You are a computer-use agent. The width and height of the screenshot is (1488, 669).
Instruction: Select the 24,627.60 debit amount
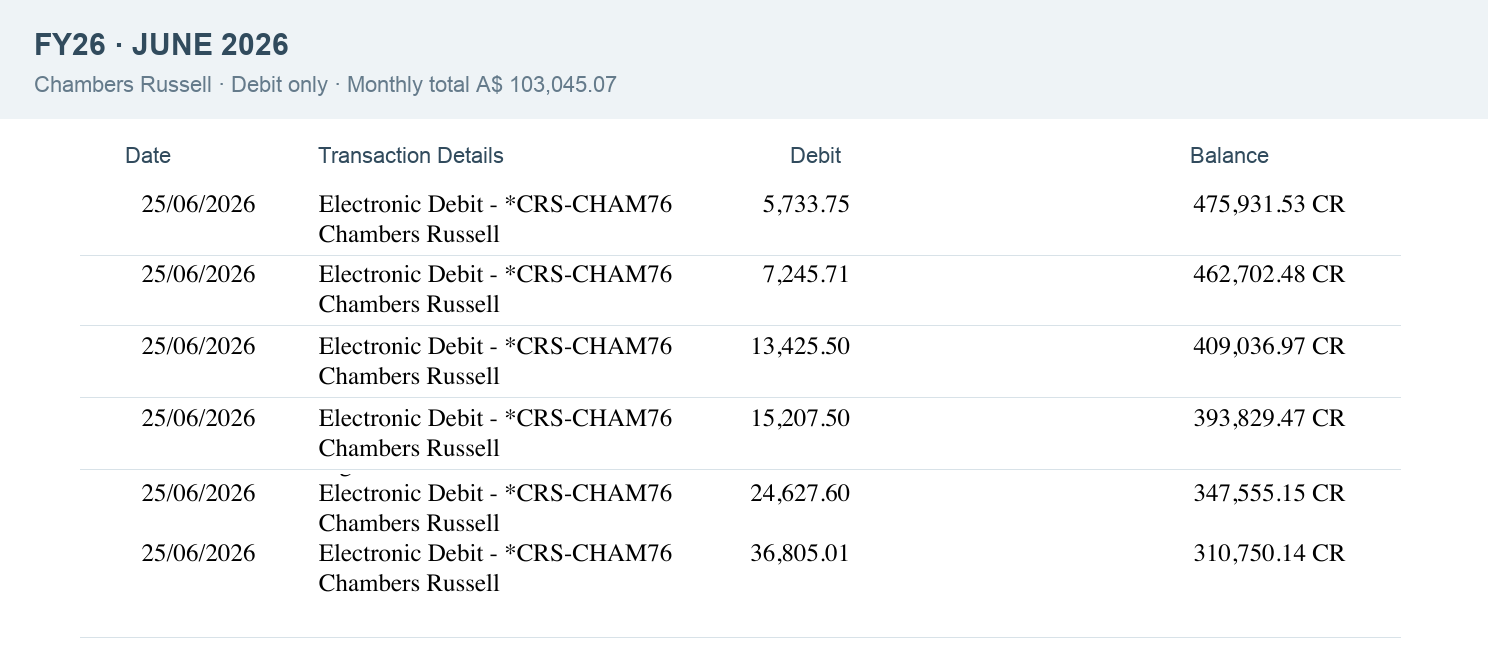pyautogui.click(x=800, y=493)
